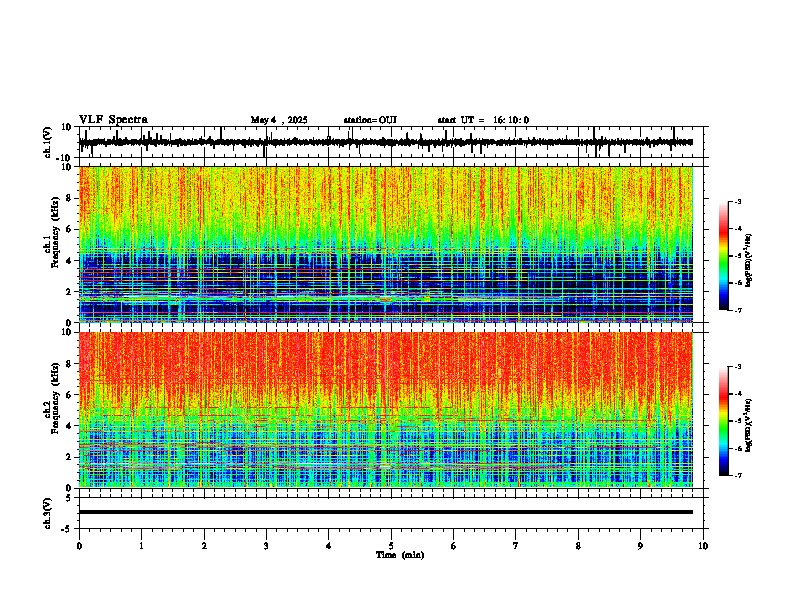The width and height of the screenshot is (792, 612).
Task: Click the log(PSD) unit label beside ch.2 scale
Action: pyautogui.click(x=749, y=425)
